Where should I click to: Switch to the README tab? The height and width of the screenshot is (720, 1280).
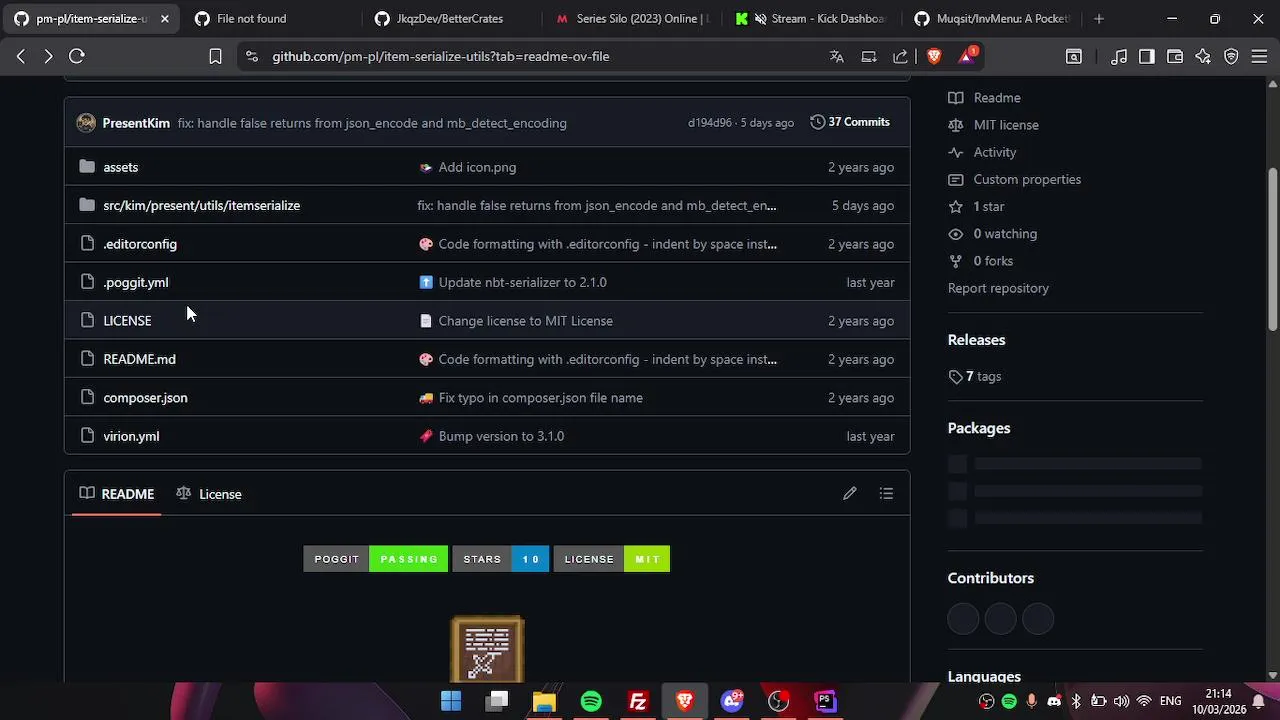click(117, 494)
